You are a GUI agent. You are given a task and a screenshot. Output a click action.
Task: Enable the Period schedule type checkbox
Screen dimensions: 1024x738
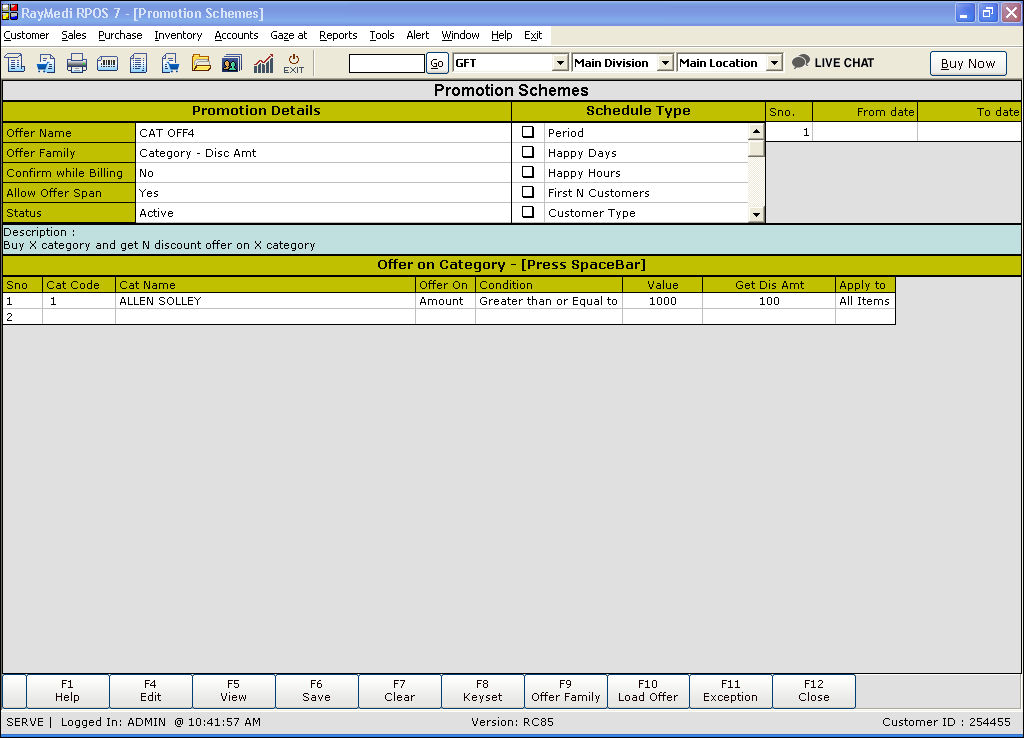528,132
